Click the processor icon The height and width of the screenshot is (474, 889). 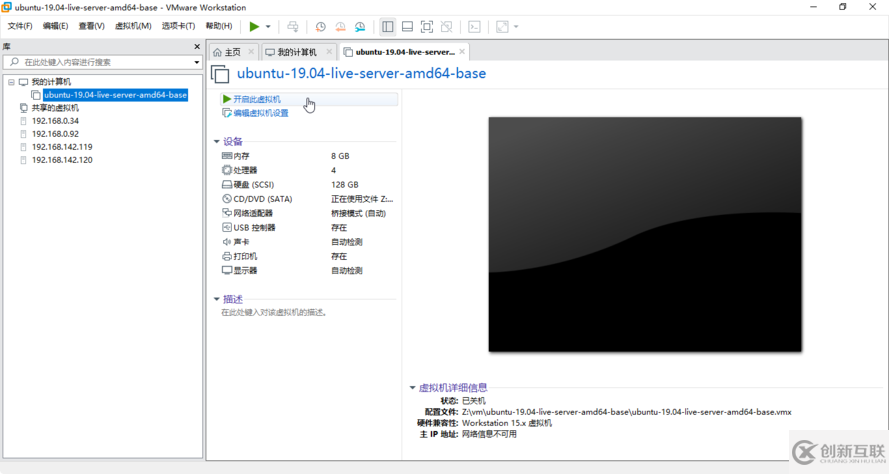pyautogui.click(x=227, y=170)
